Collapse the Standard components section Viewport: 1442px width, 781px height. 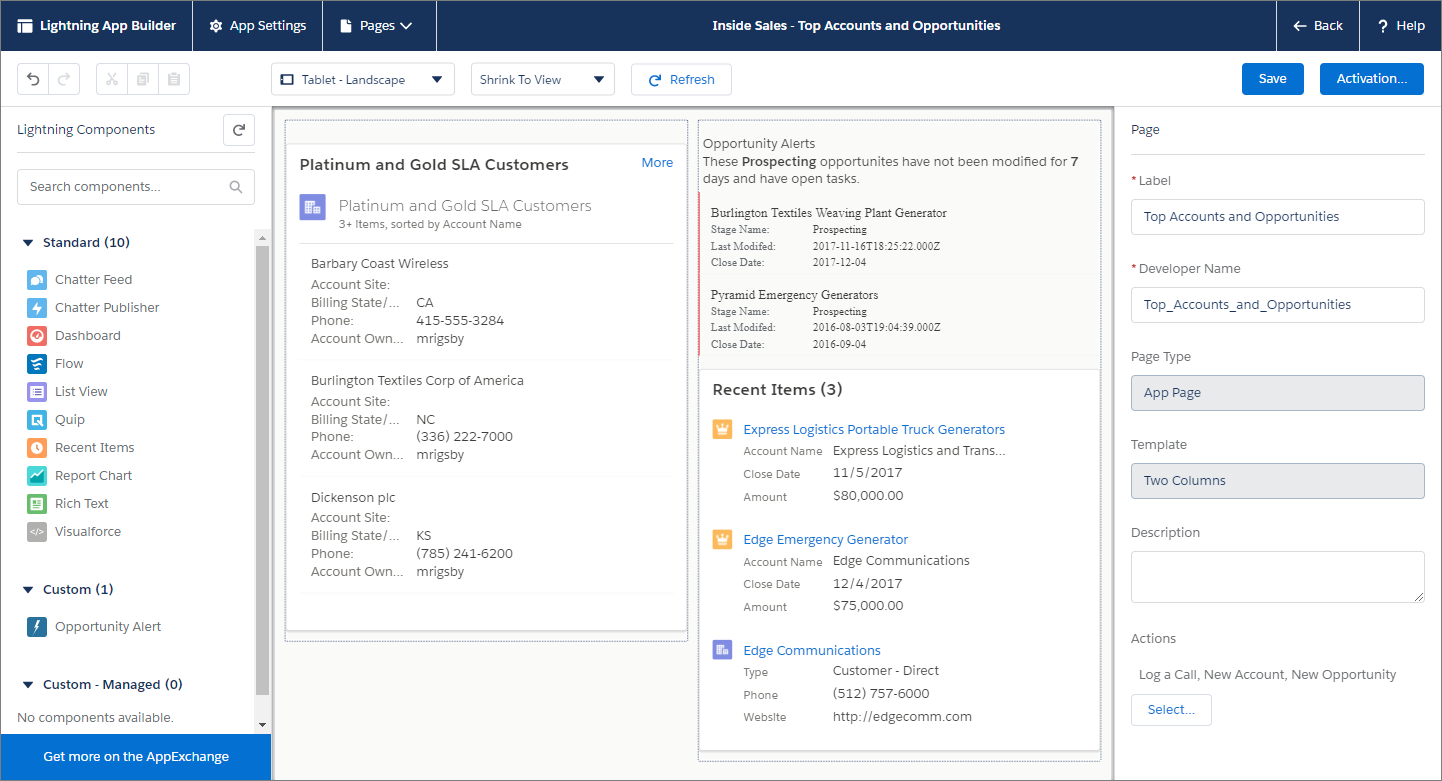pos(28,242)
